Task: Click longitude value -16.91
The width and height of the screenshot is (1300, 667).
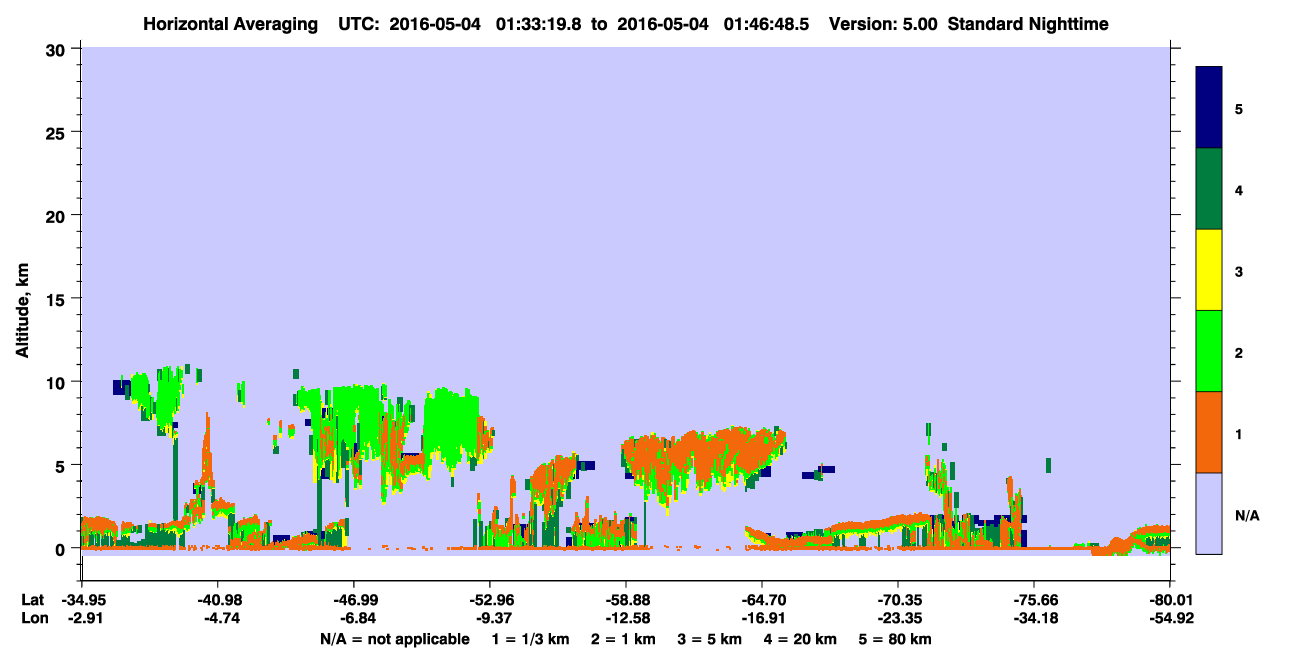Action: click(762, 618)
